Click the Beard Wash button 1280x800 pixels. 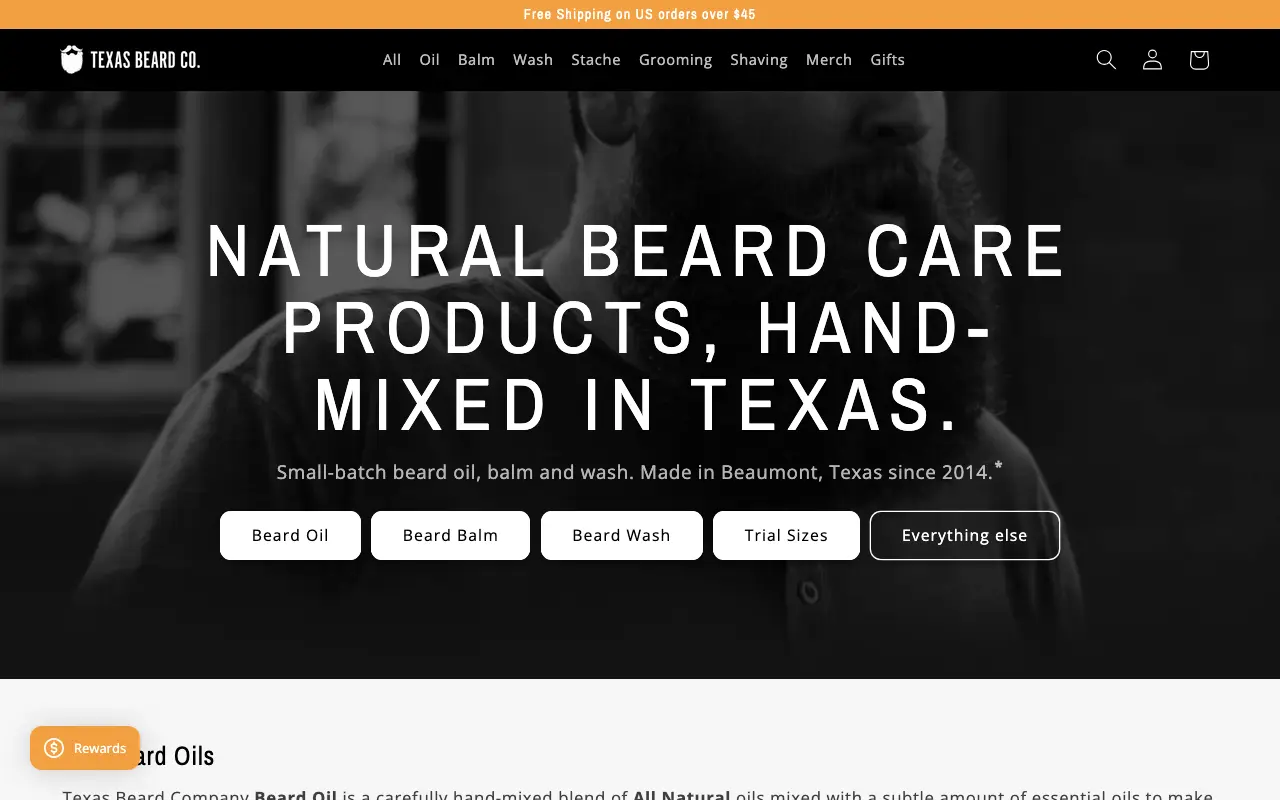tap(622, 535)
